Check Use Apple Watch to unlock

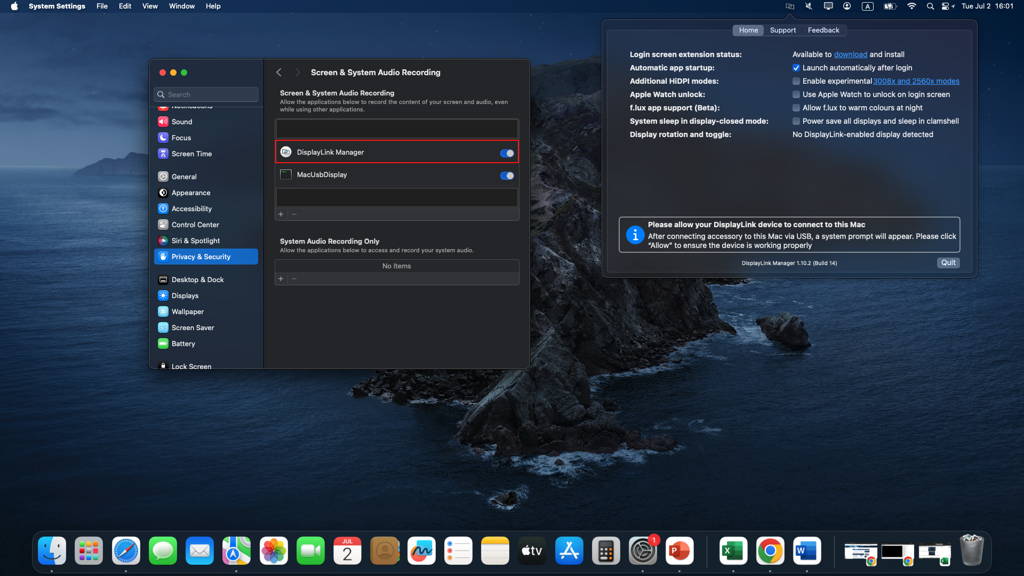796,95
